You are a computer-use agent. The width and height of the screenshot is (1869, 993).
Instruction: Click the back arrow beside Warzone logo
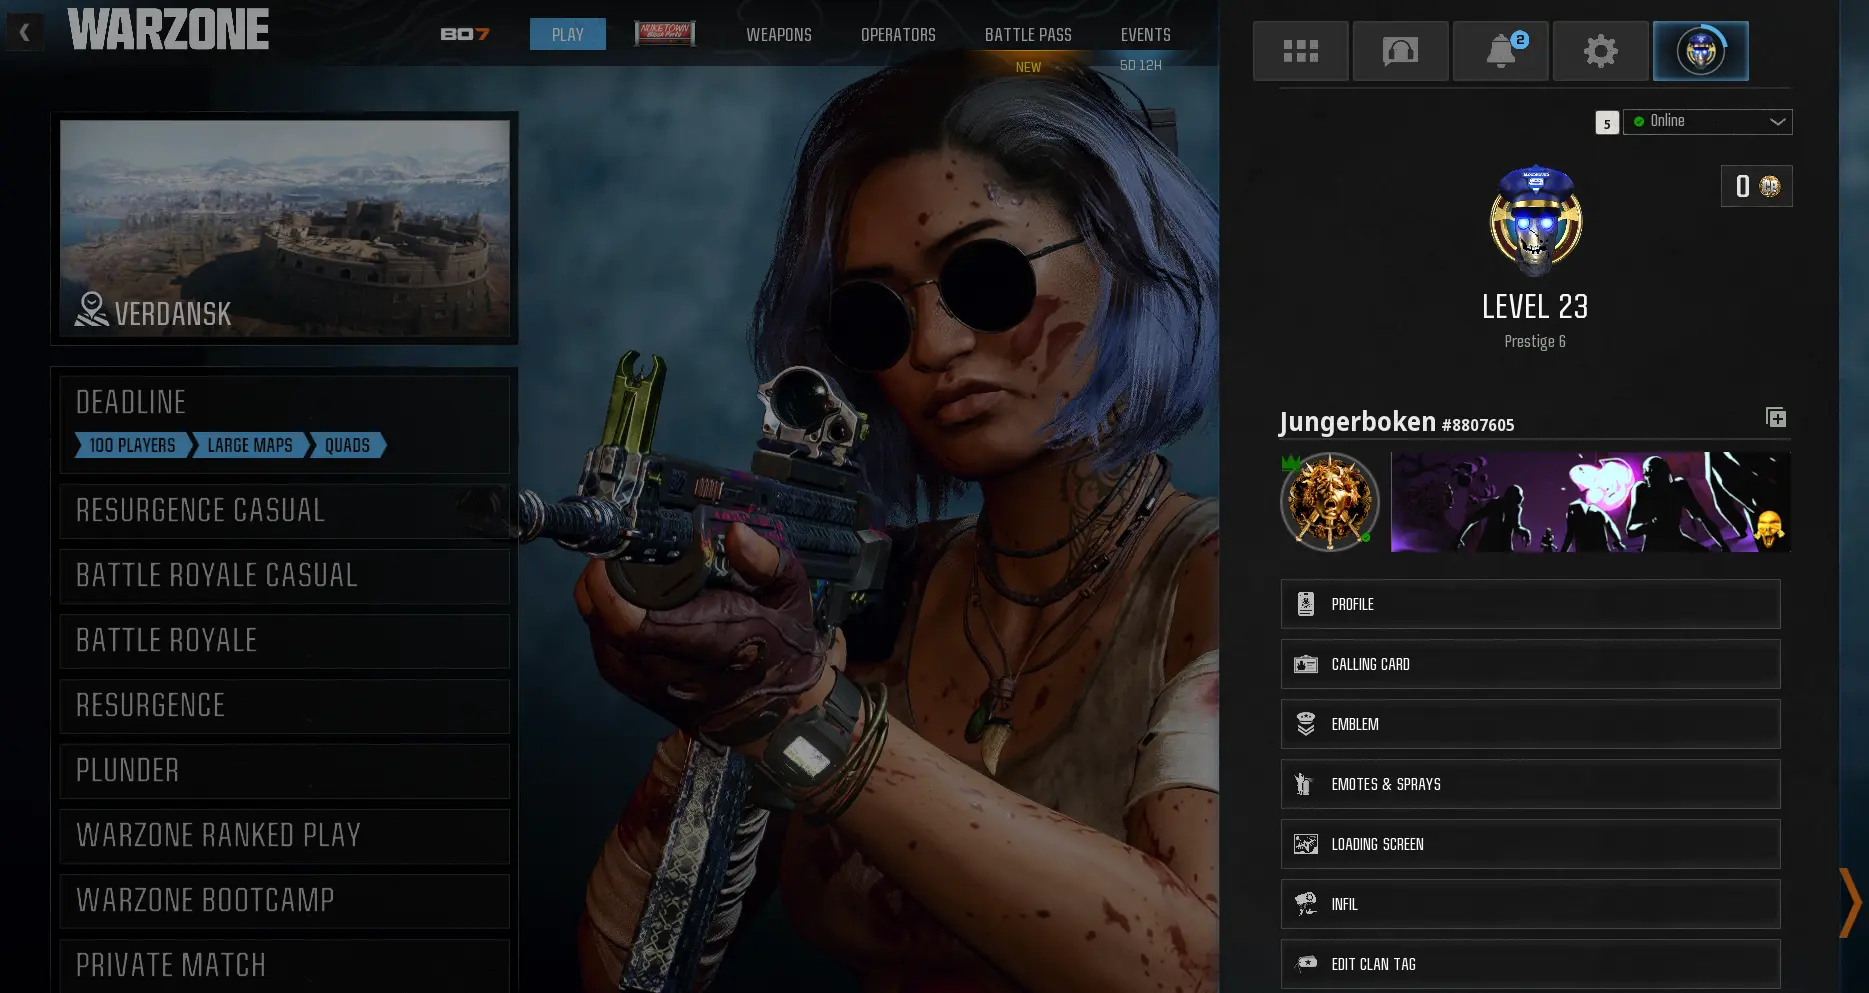[x=25, y=33]
